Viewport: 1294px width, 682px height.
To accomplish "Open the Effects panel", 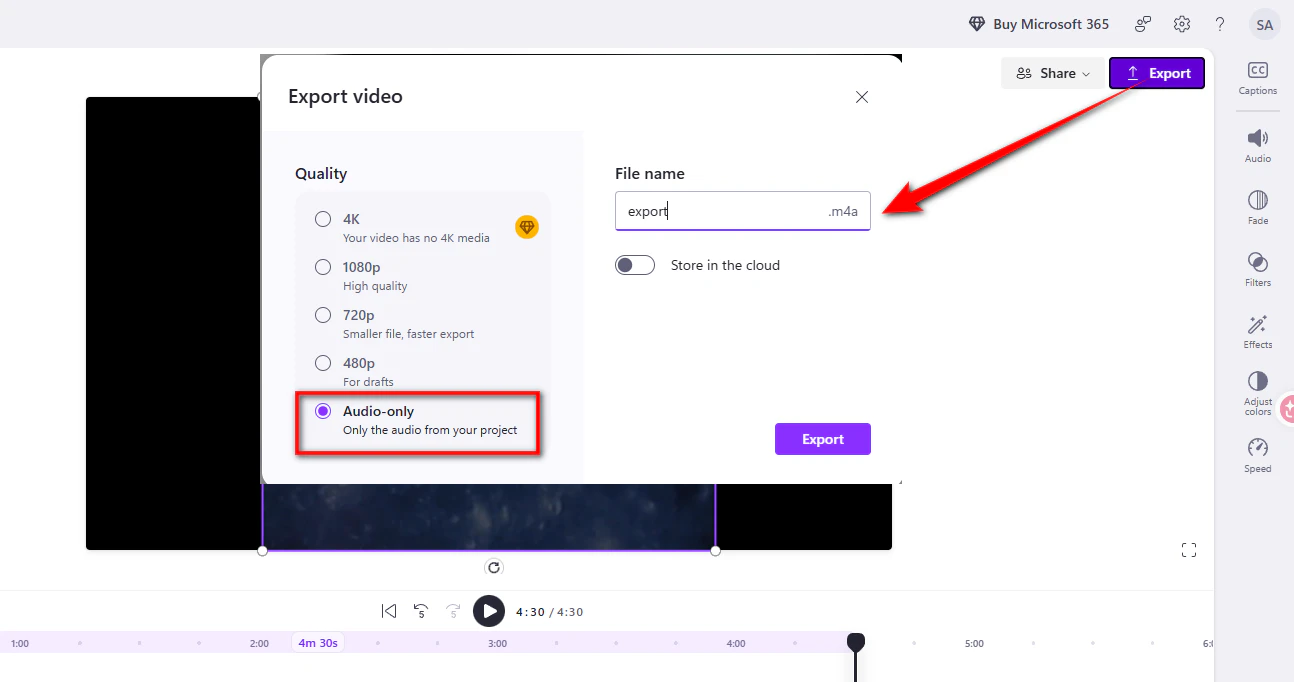I will click(x=1257, y=331).
